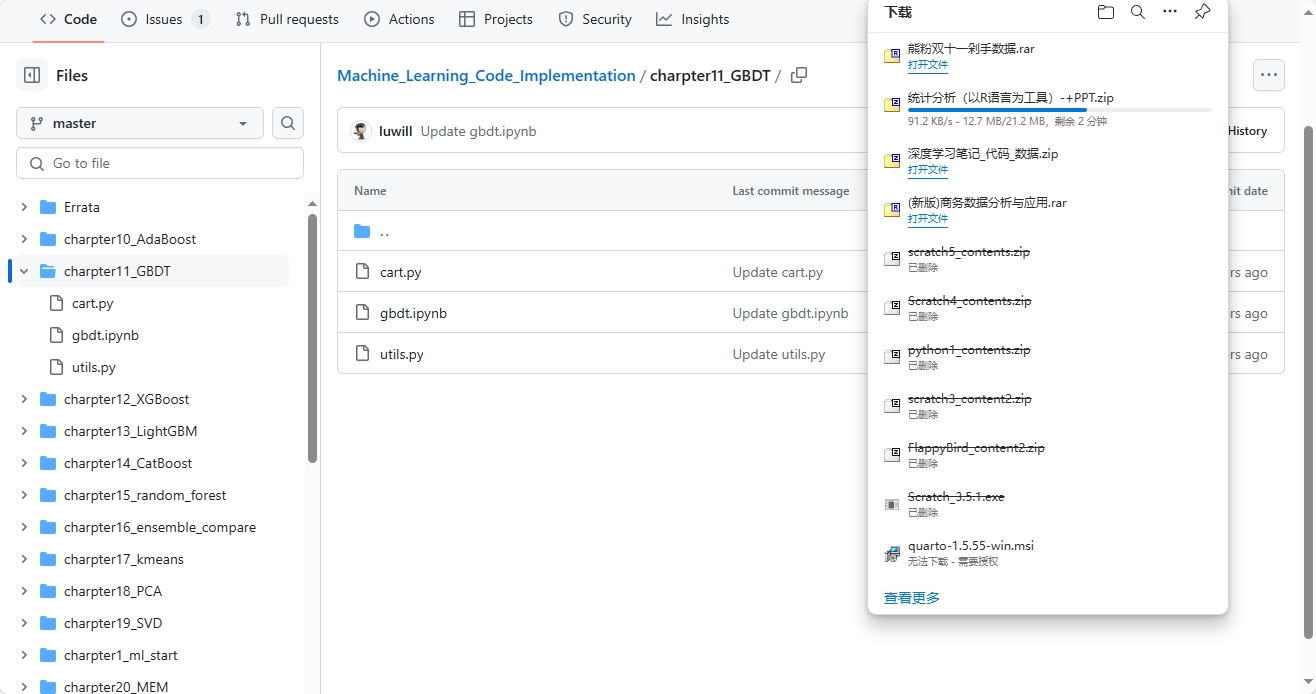Image resolution: width=1316 pixels, height=694 pixels.
Task: Click quarto msi installer file icon
Action: coord(892,553)
